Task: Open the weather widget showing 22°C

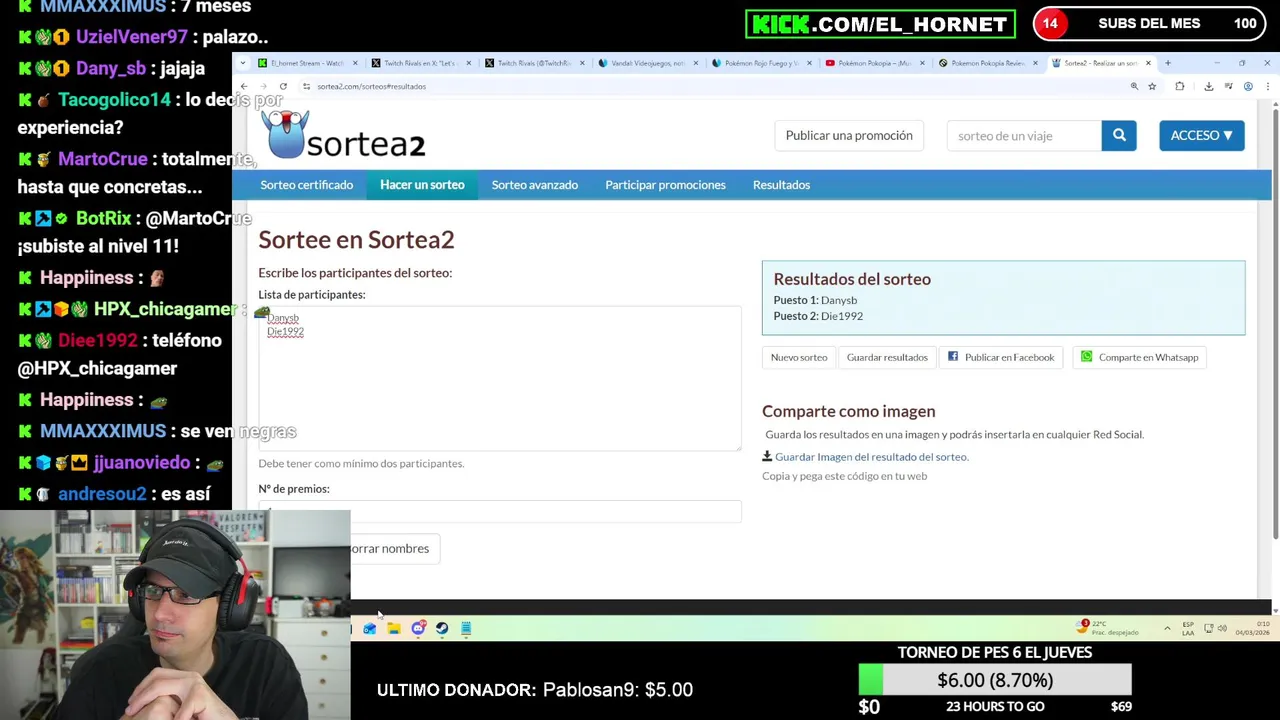Action: tap(1105, 627)
